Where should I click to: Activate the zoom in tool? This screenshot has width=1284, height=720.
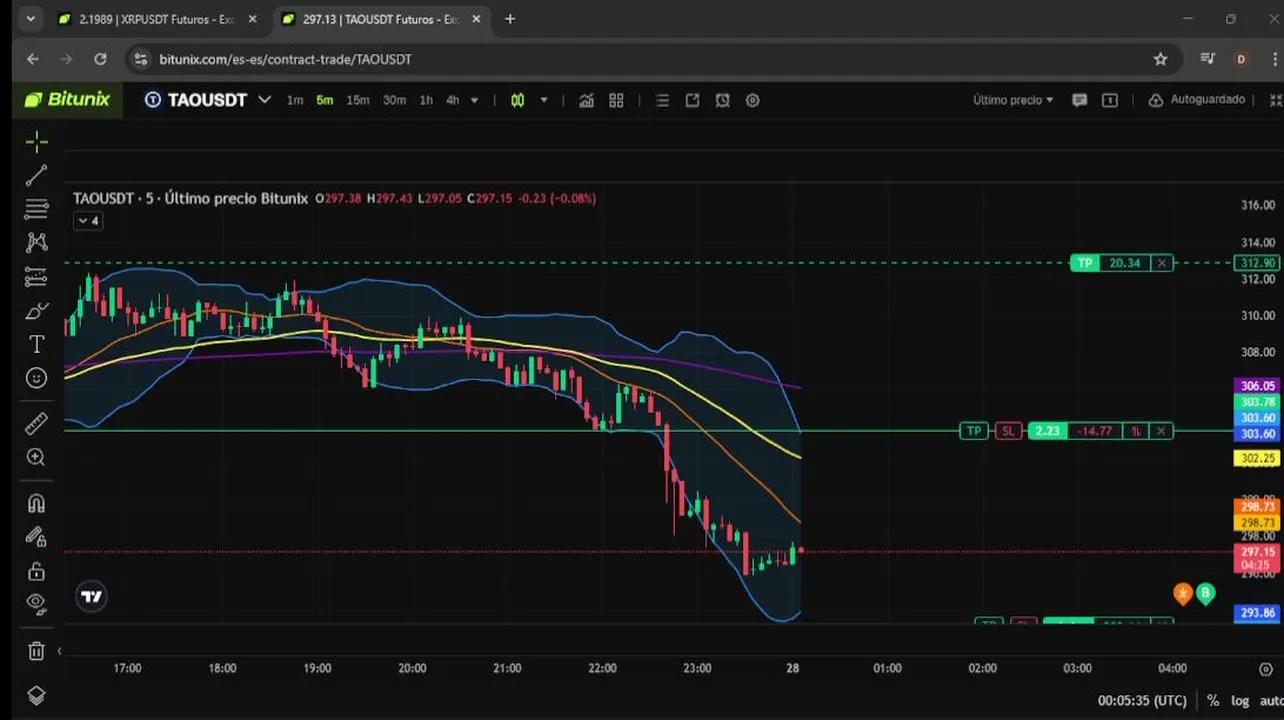36,457
